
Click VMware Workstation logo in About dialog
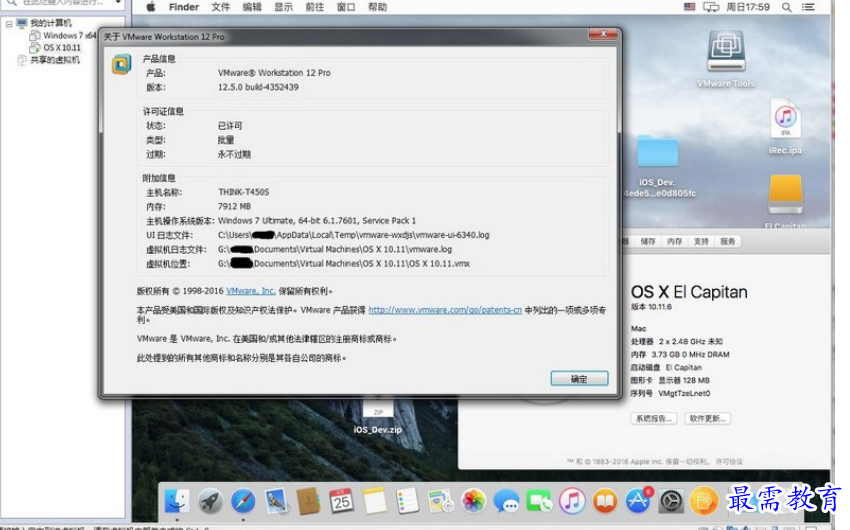click(121, 64)
